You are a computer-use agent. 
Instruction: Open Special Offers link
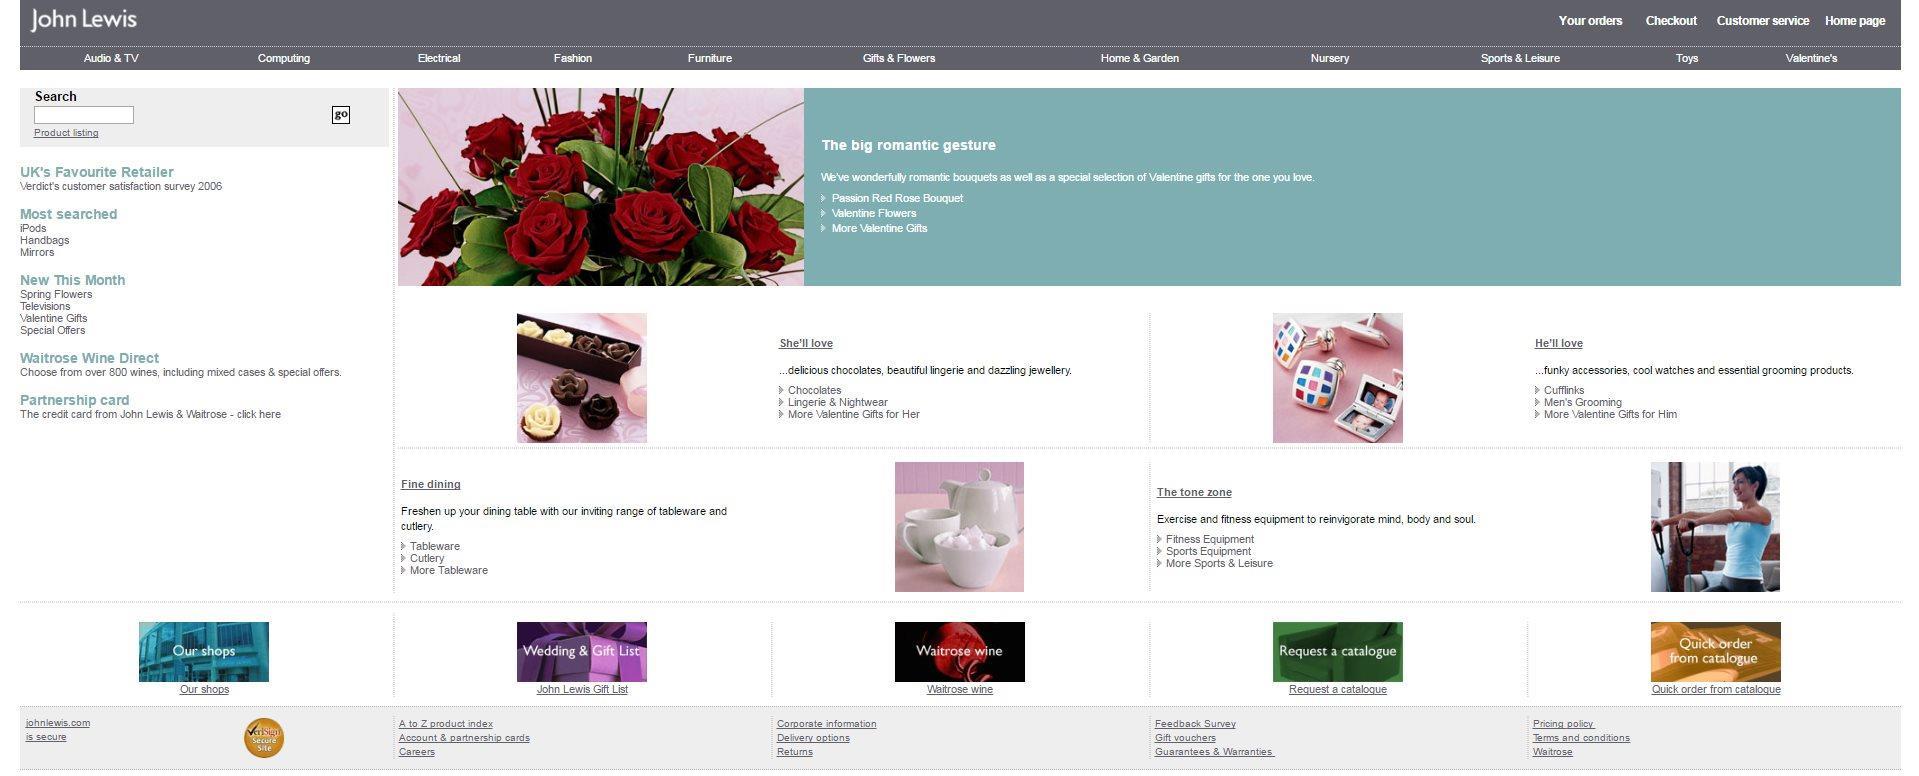[53, 330]
